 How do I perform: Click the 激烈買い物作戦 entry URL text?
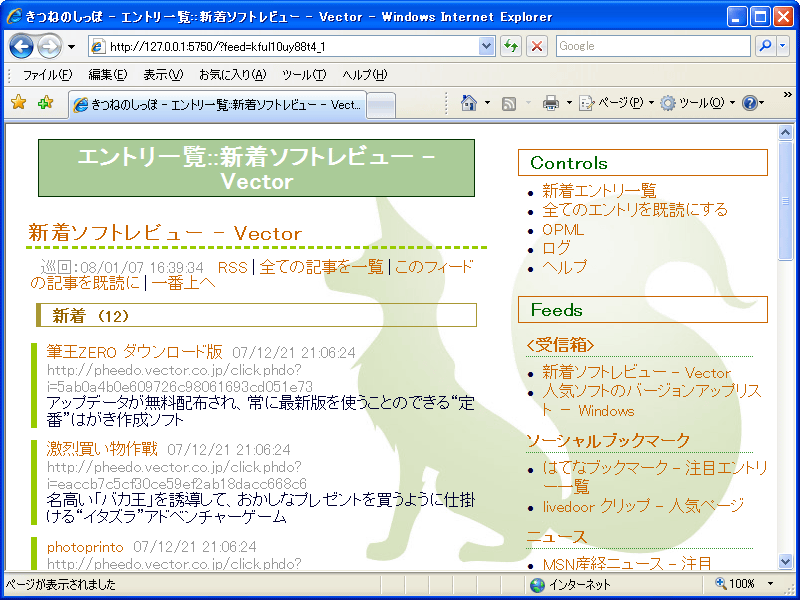(x=177, y=475)
